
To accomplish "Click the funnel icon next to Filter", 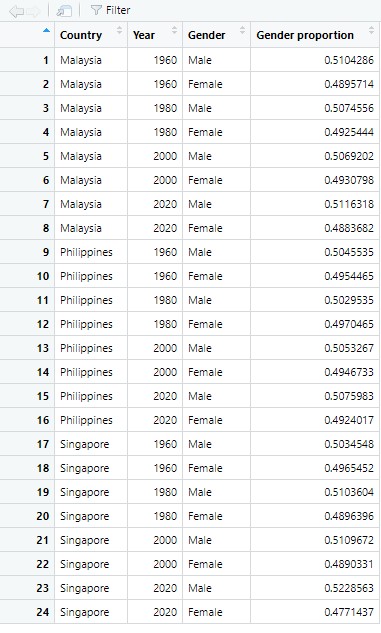I will [x=96, y=10].
